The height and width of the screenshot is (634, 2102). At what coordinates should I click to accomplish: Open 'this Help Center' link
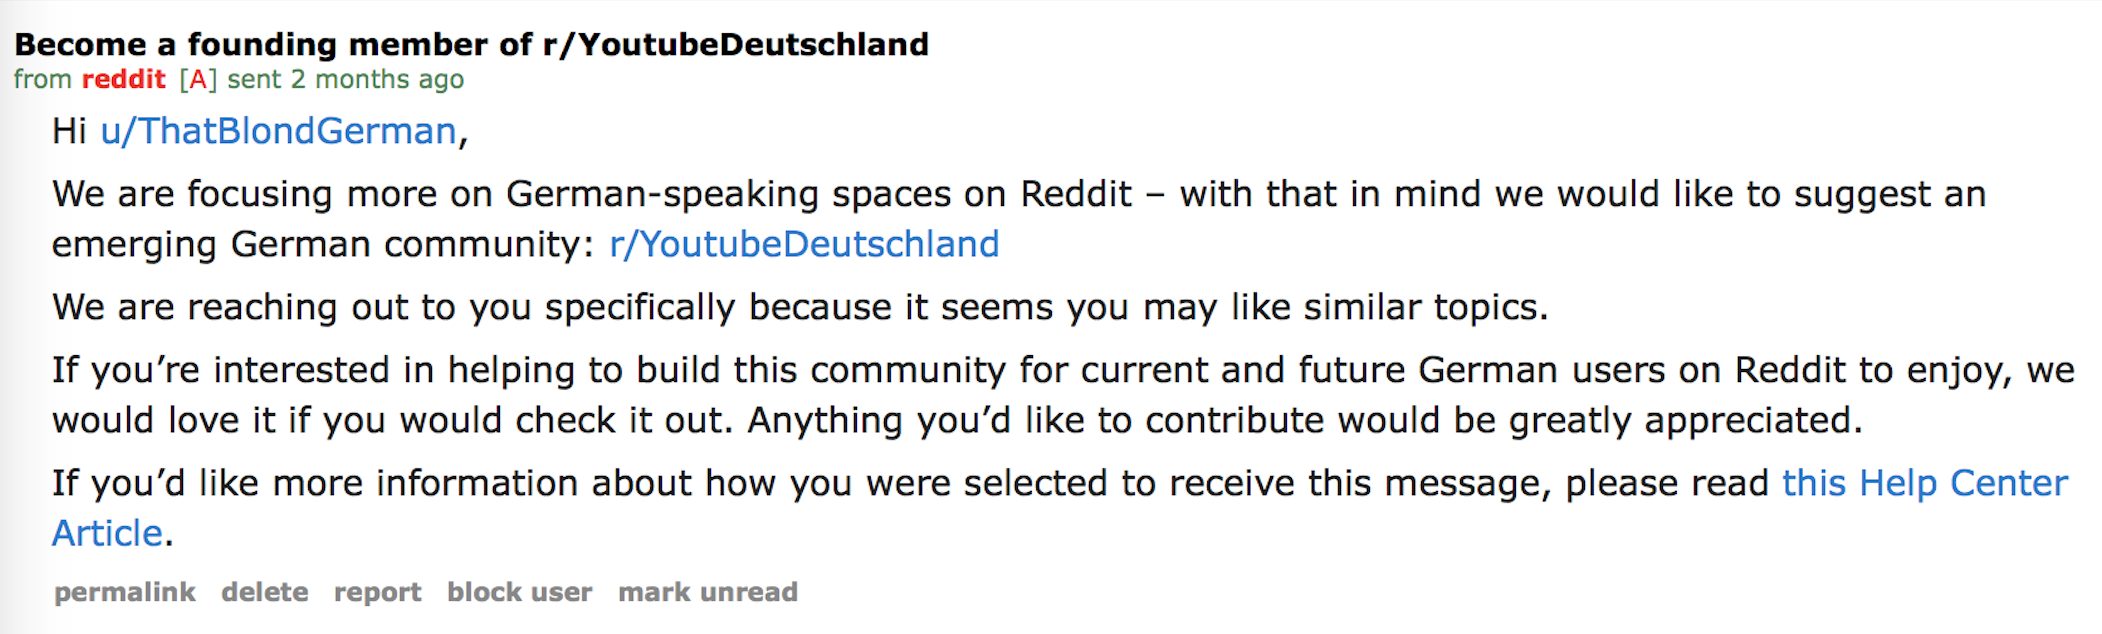(1925, 484)
